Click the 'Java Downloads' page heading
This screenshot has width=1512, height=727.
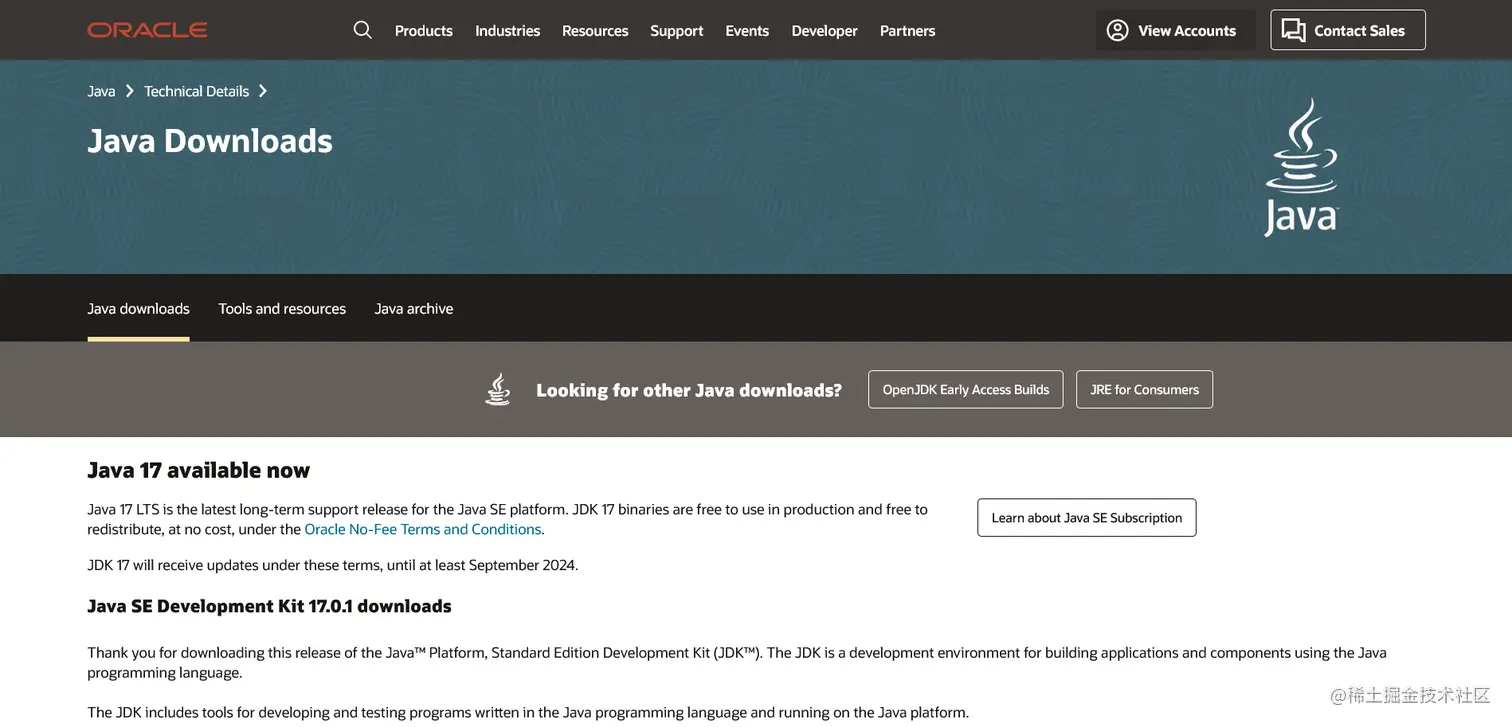coord(210,141)
